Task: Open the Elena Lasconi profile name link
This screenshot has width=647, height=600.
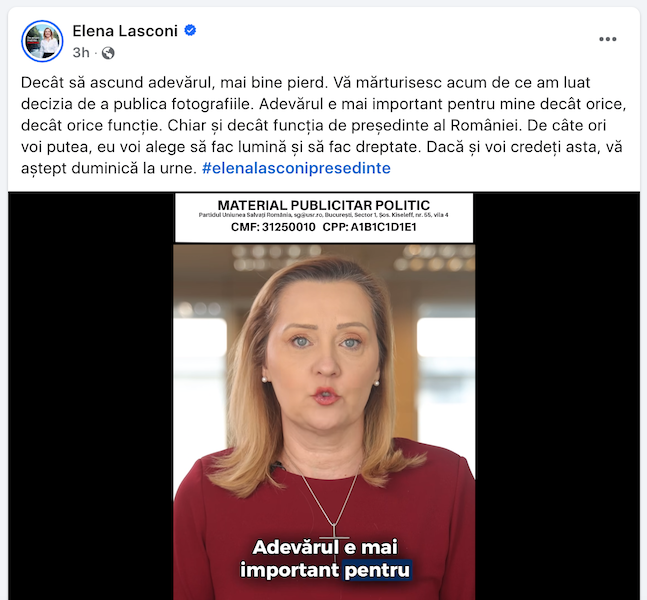Action: click(125, 31)
